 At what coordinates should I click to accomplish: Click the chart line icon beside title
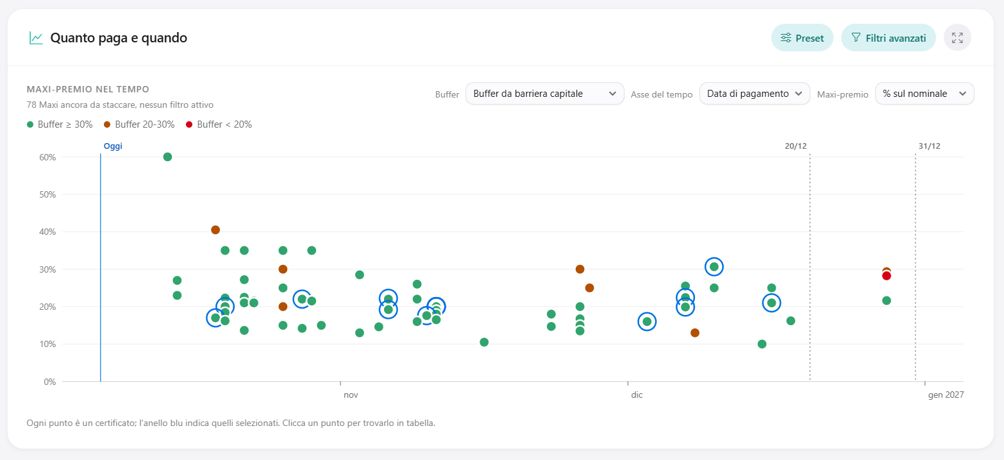36,38
